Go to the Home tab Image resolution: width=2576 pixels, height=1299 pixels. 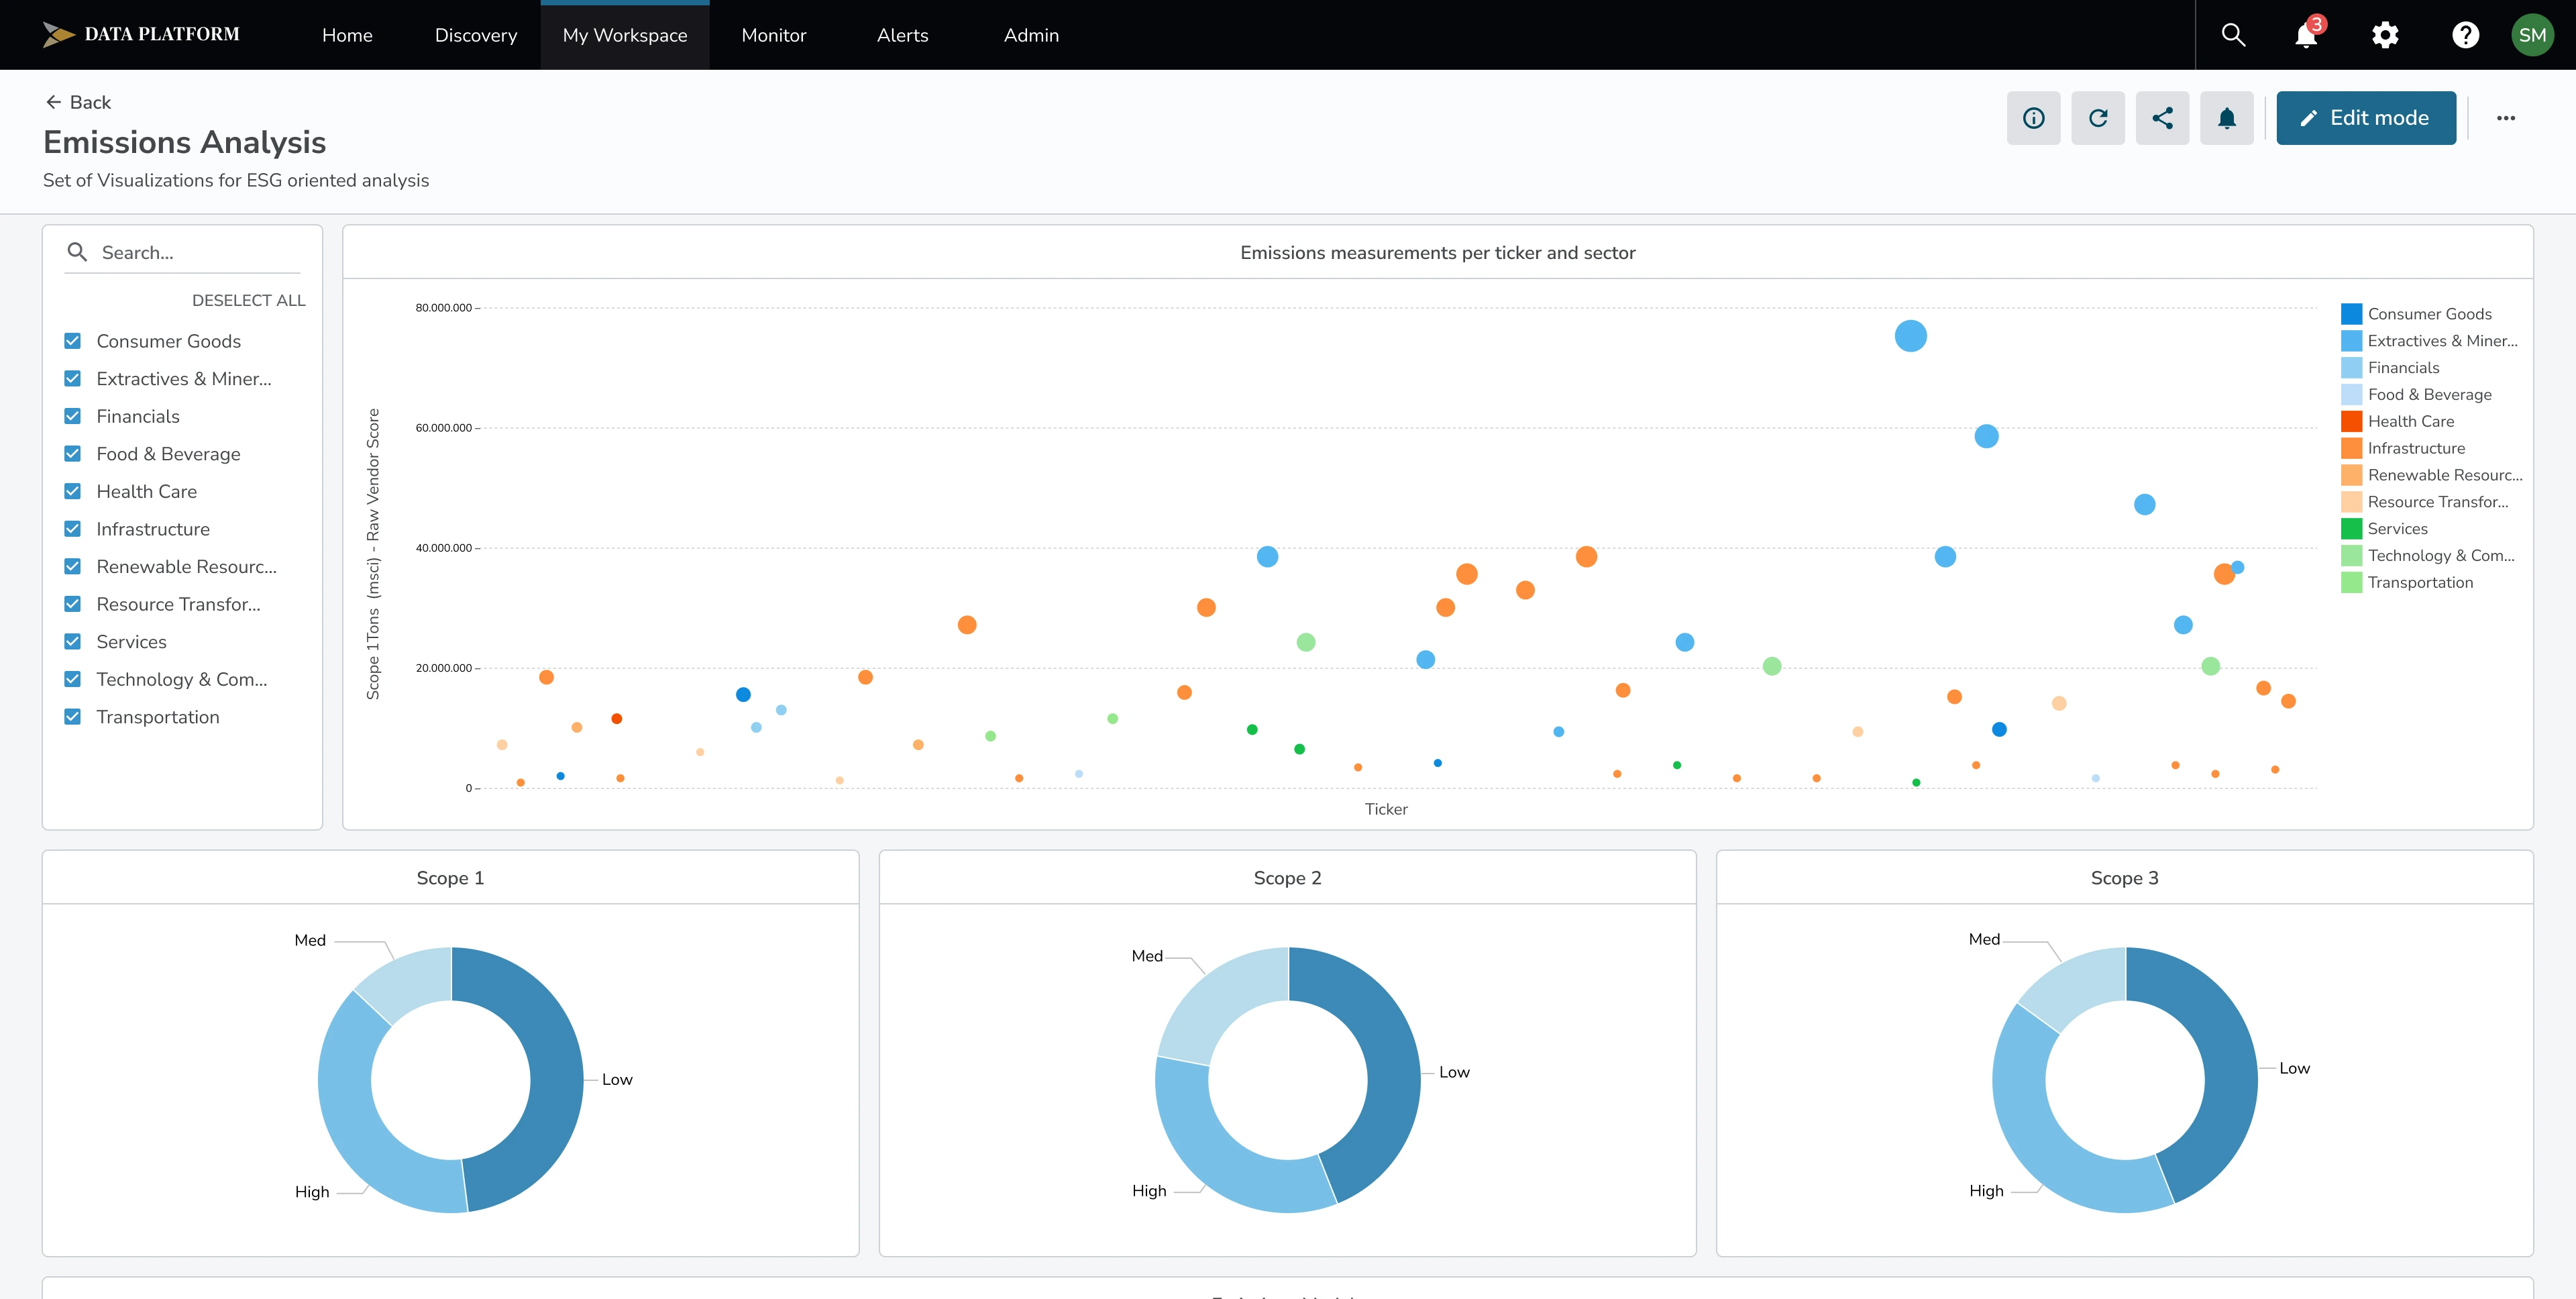(x=347, y=35)
